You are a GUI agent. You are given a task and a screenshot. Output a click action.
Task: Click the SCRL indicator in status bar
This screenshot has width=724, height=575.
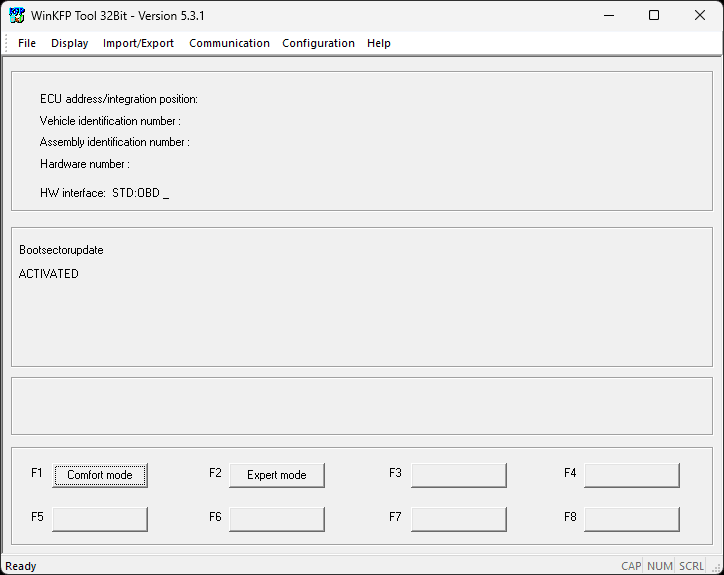coord(691,566)
